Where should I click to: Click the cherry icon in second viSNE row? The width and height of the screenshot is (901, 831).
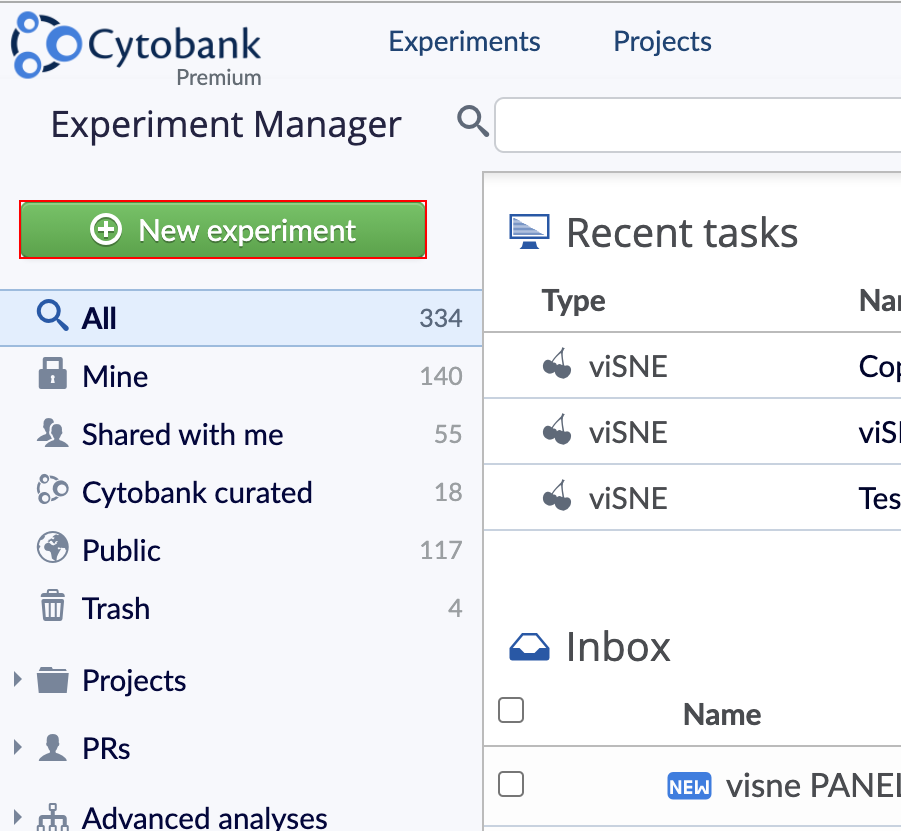[557, 429]
